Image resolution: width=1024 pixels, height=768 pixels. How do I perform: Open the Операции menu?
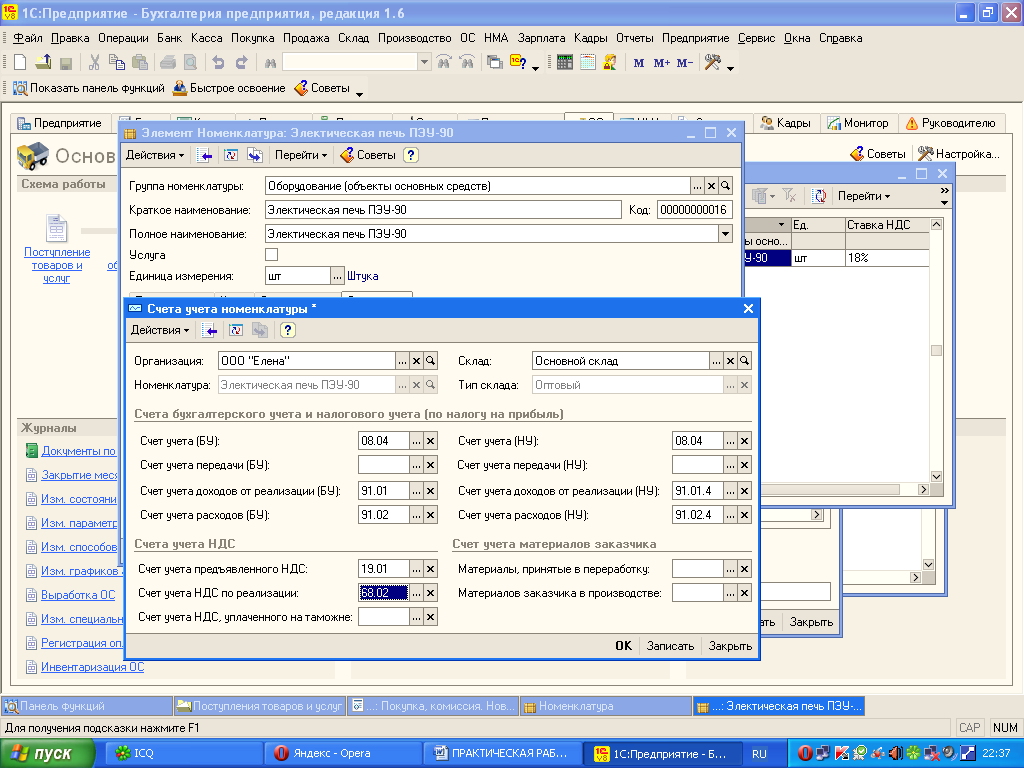[x=123, y=38]
